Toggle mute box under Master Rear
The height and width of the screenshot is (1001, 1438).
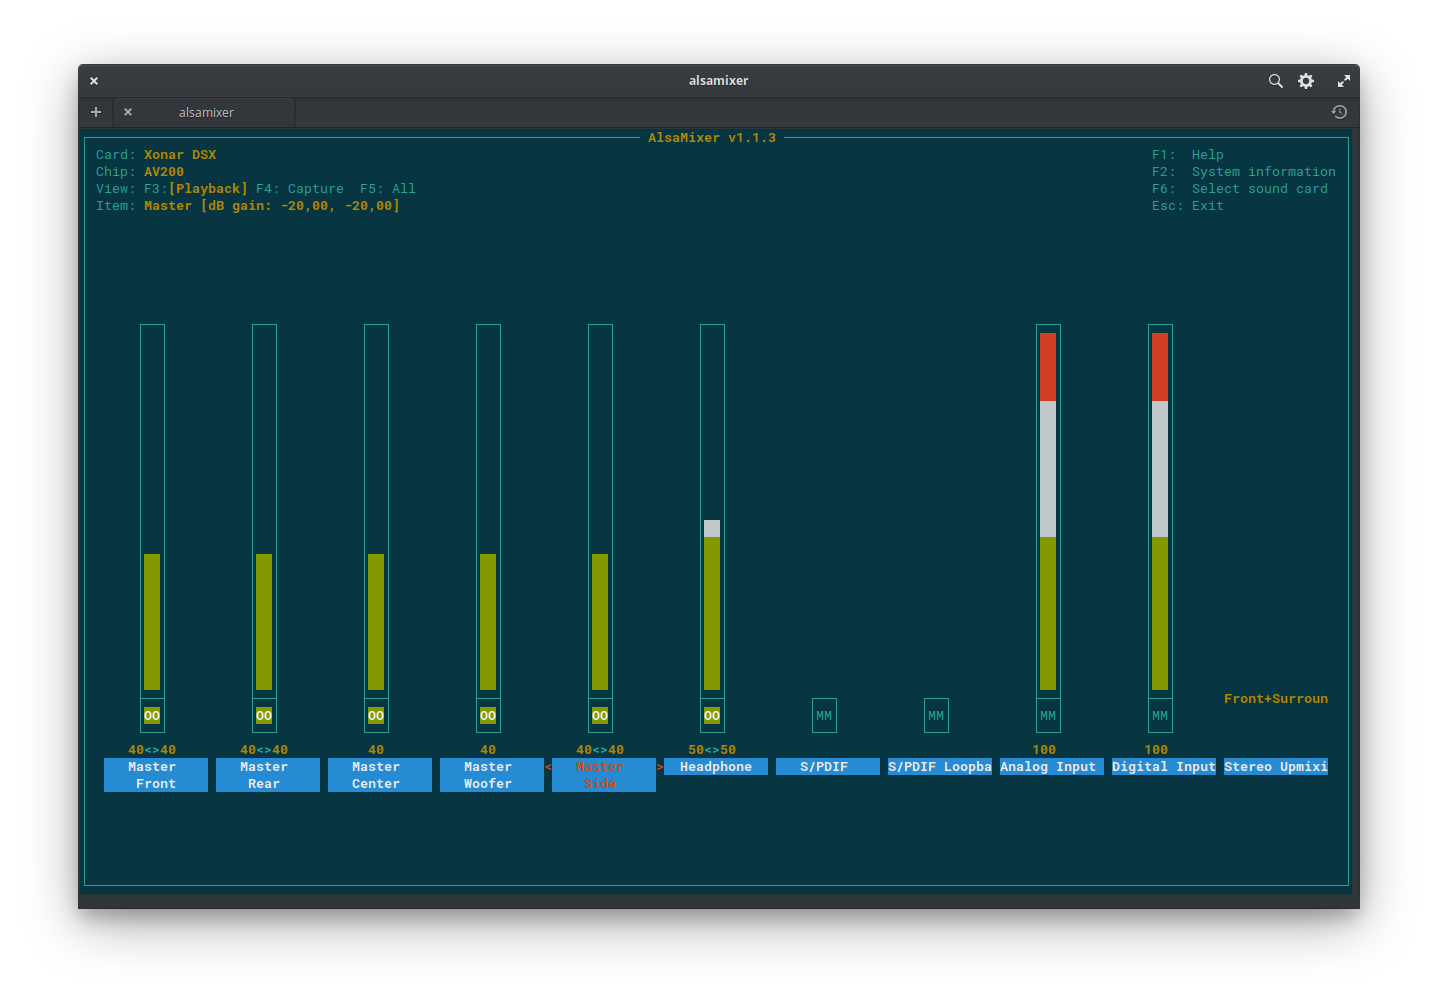pos(264,715)
